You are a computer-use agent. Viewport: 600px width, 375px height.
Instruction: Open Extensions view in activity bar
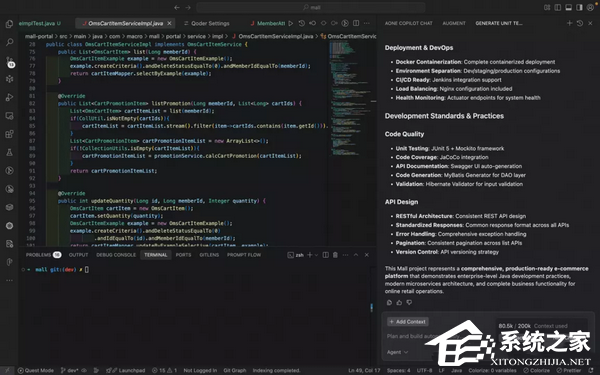pos(10,134)
